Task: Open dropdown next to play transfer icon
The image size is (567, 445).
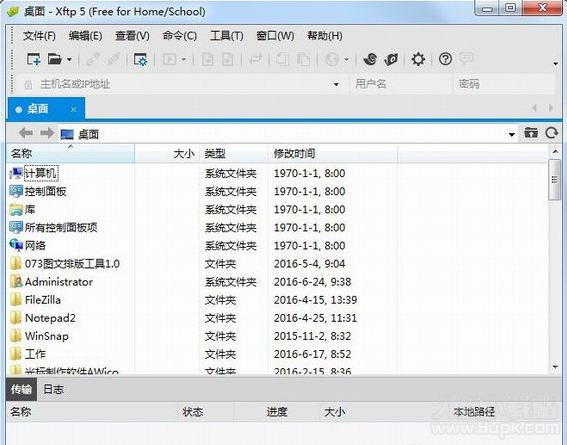Action: pos(184,59)
